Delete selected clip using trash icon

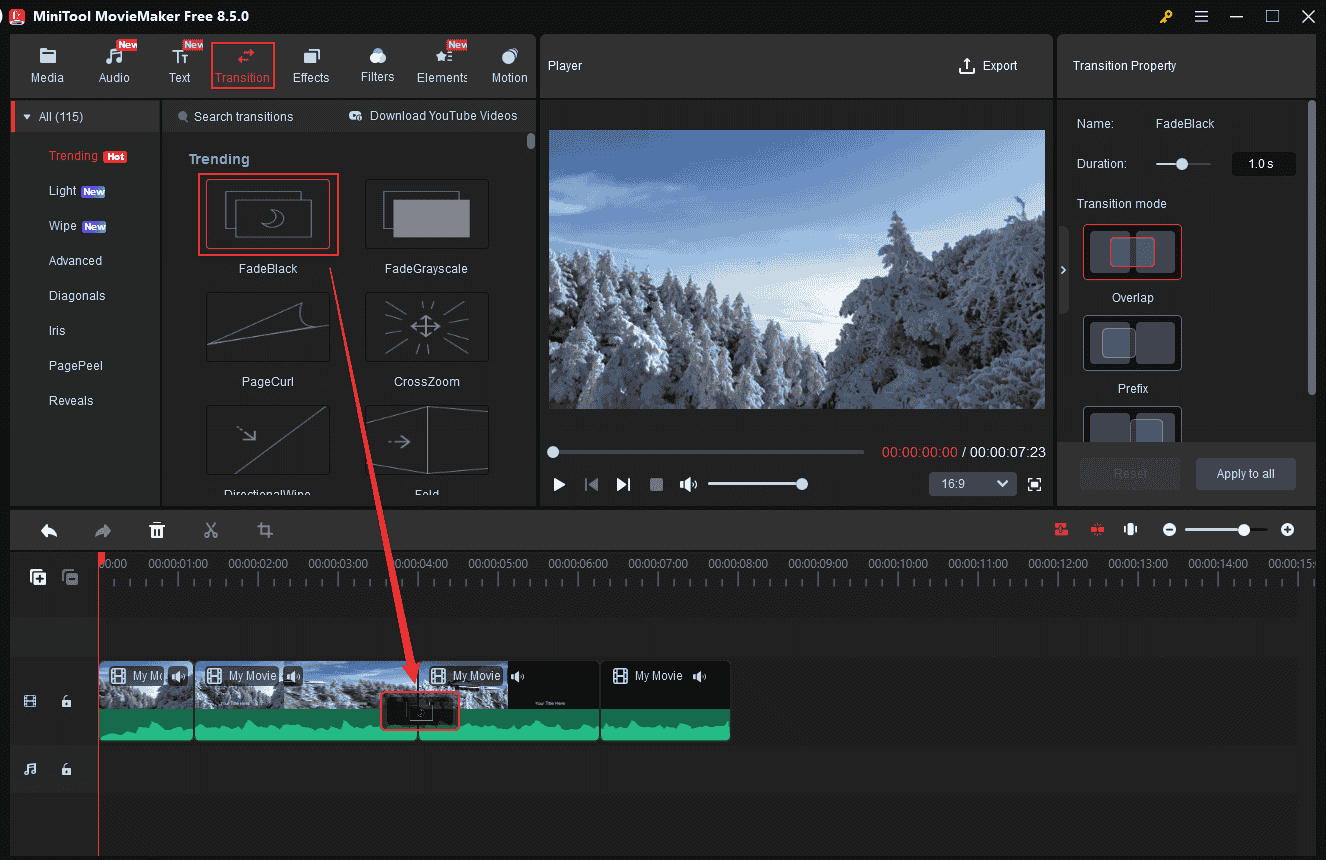pos(157,529)
